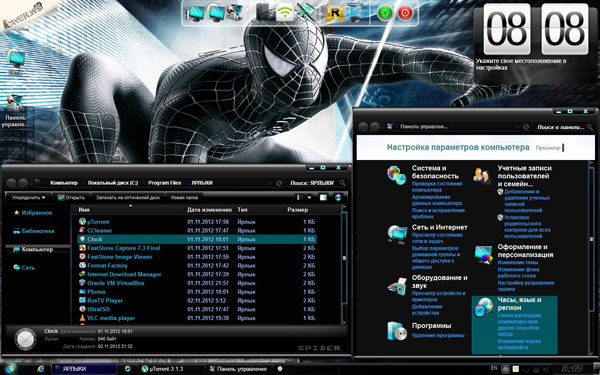Viewport: 600px width, 375px height.
Task: Click the Program Files breadcrumb
Action: pos(165,183)
